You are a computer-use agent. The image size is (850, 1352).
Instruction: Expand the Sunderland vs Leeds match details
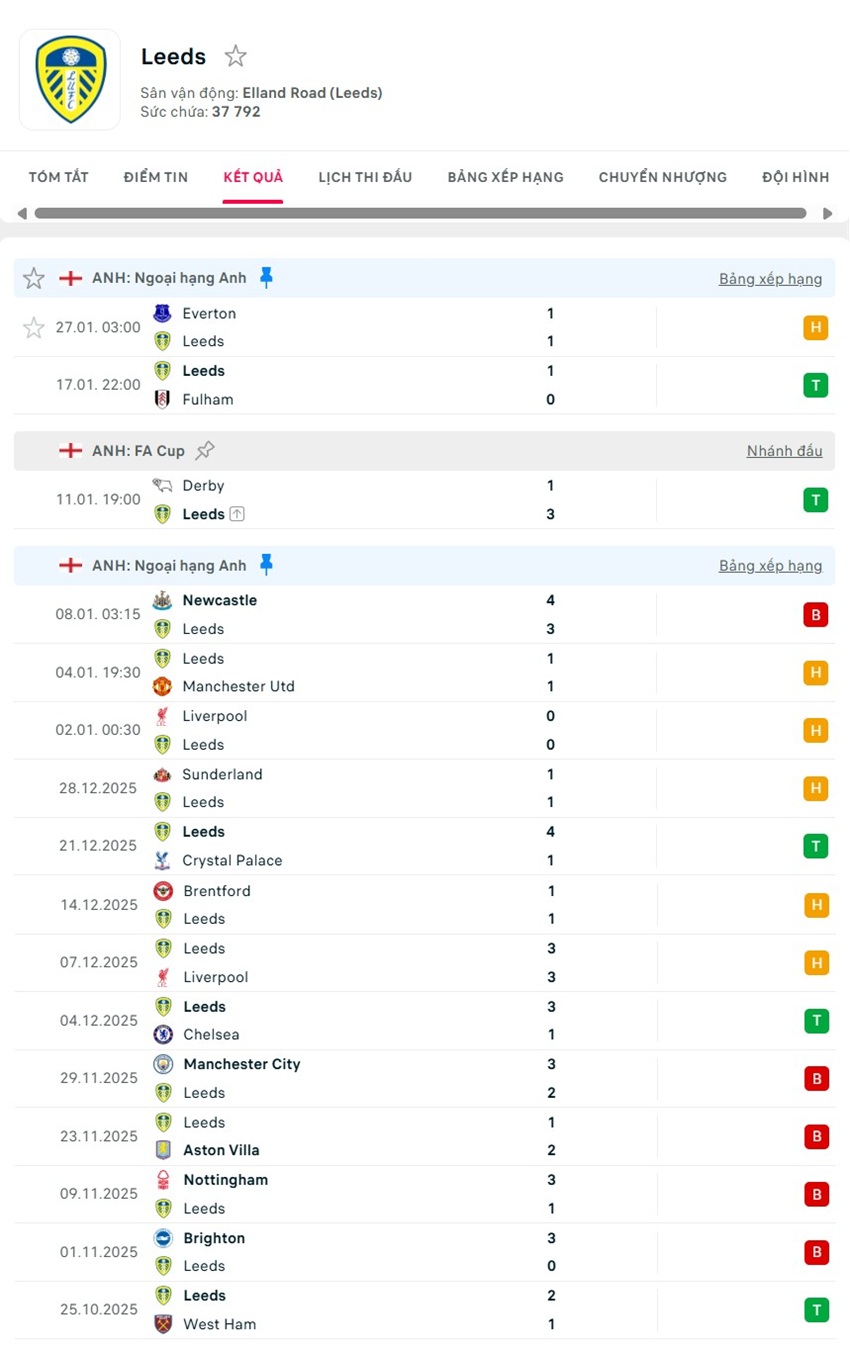click(400, 788)
